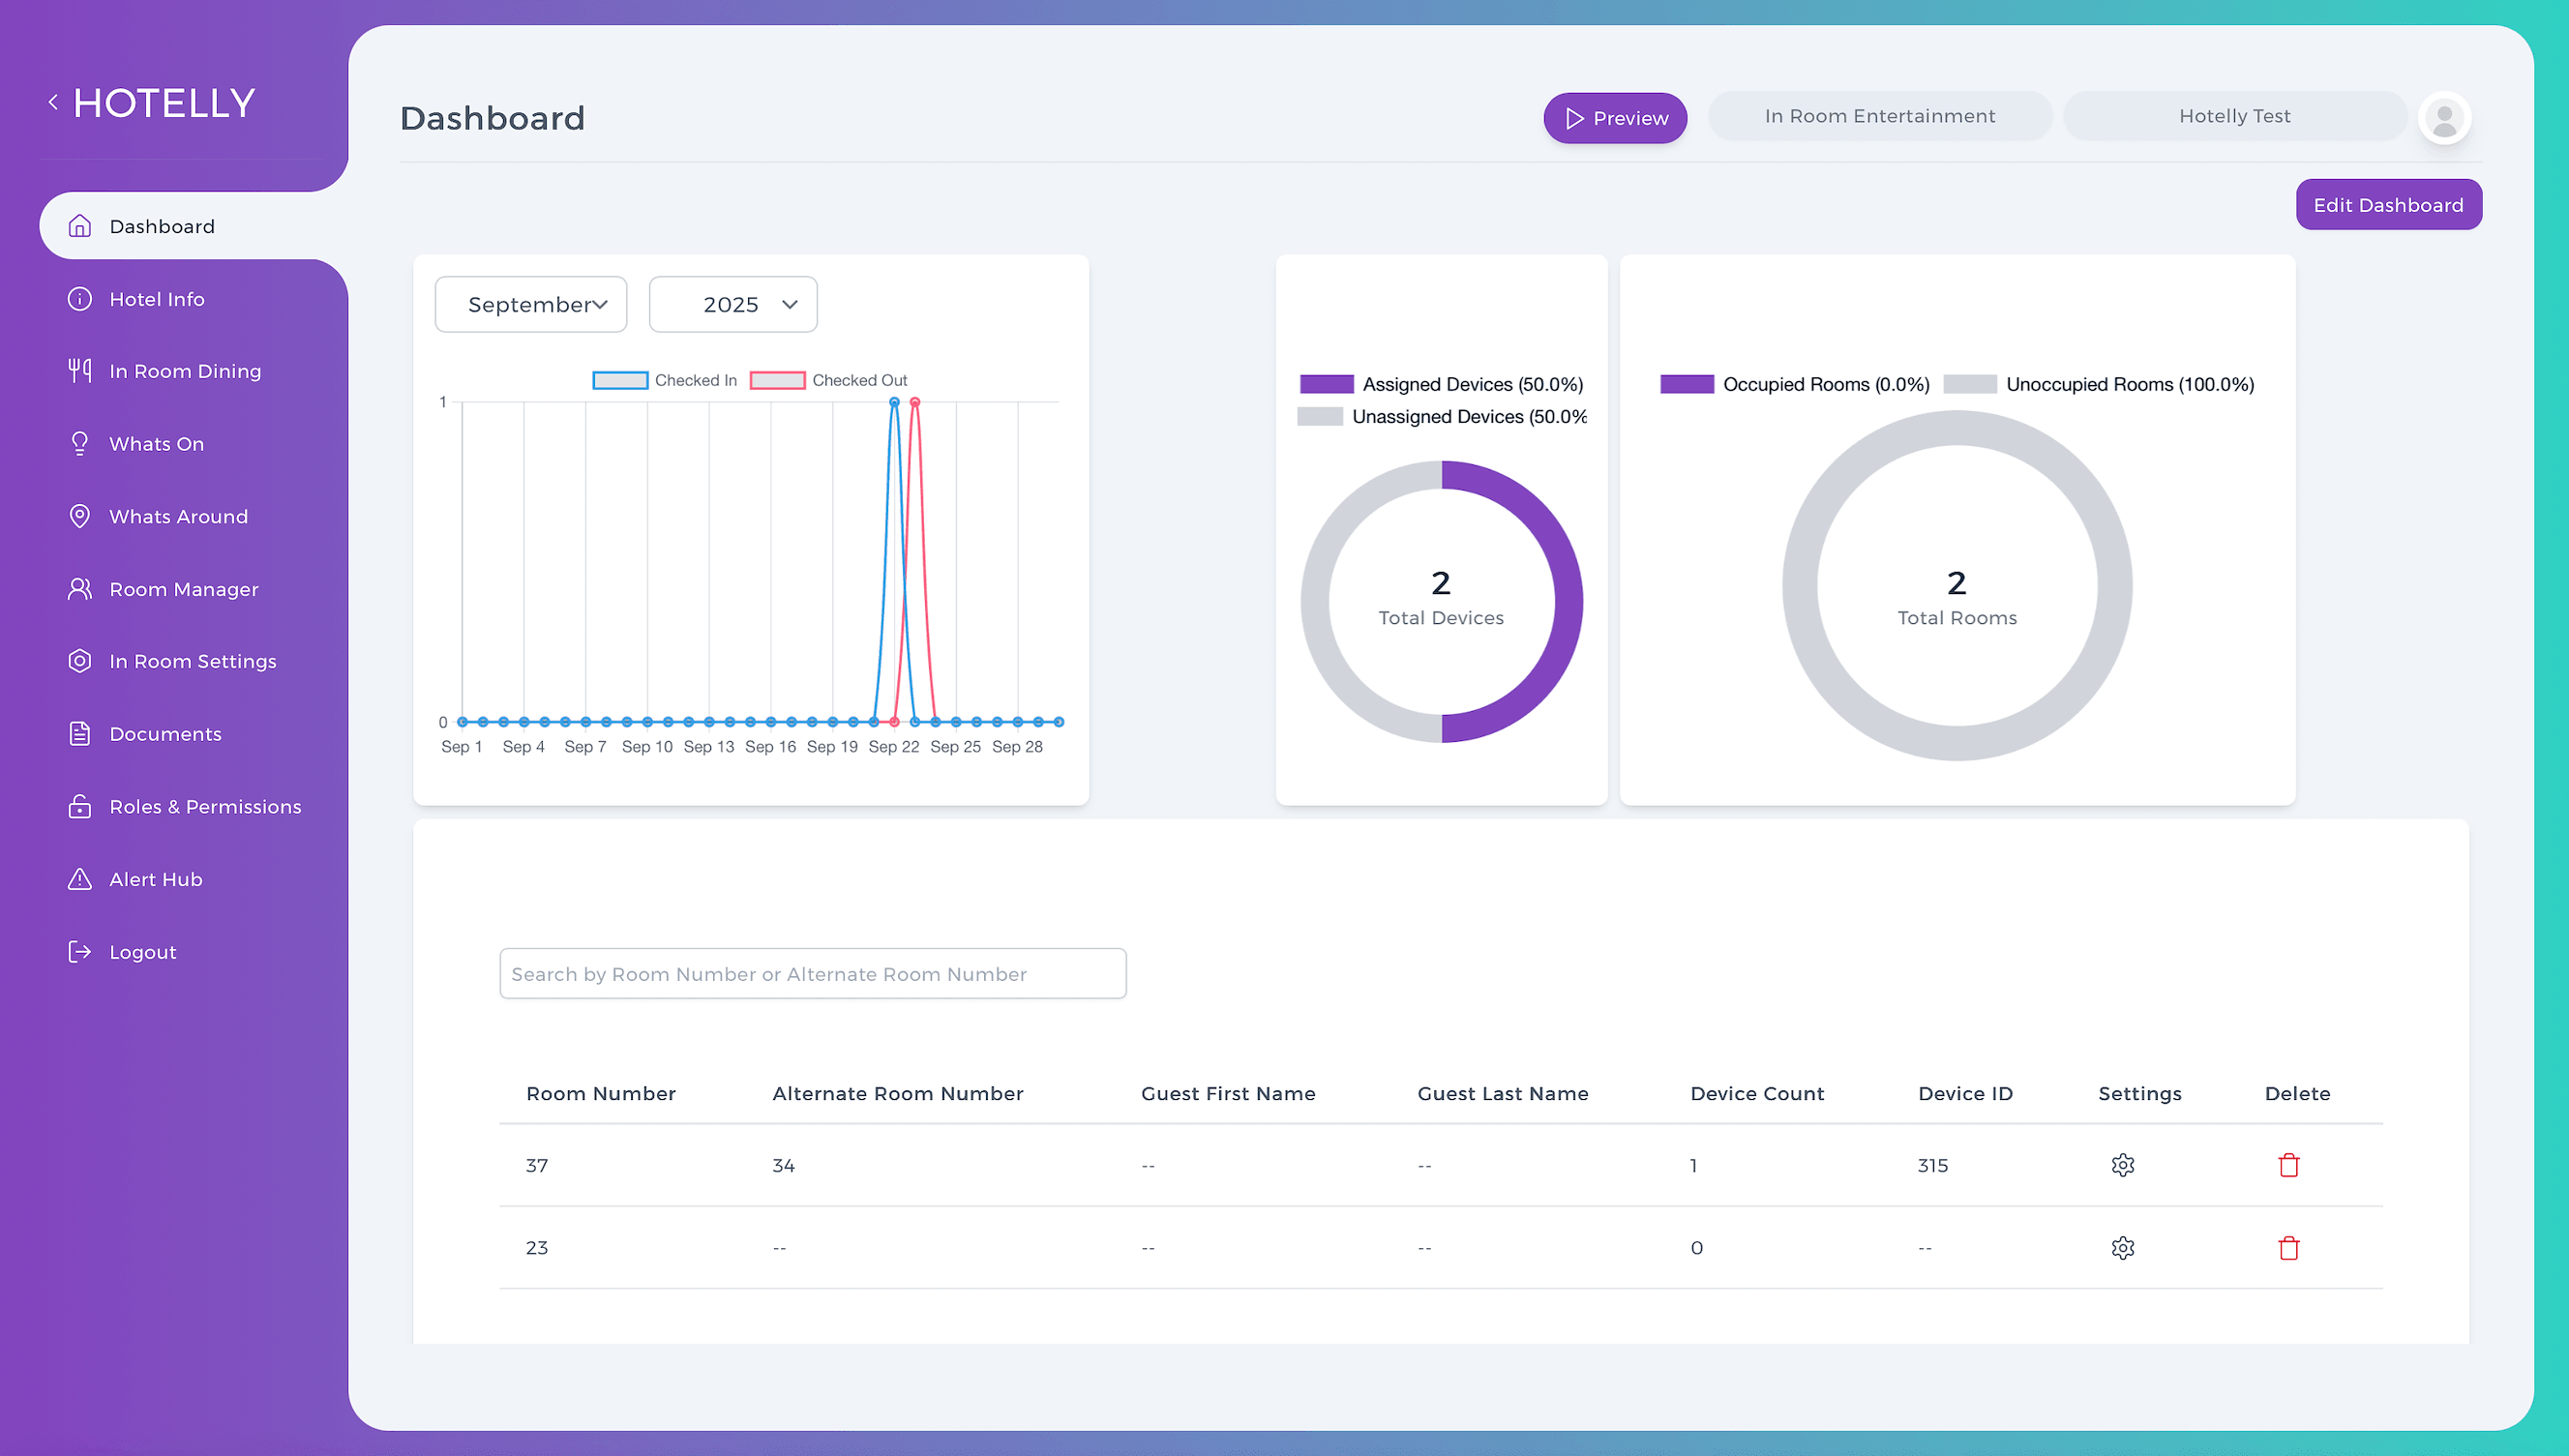This screenshot has width=2569, height=1456.
Task: Open the Hotelly Test selector
Action: [x=2234, y=116]
